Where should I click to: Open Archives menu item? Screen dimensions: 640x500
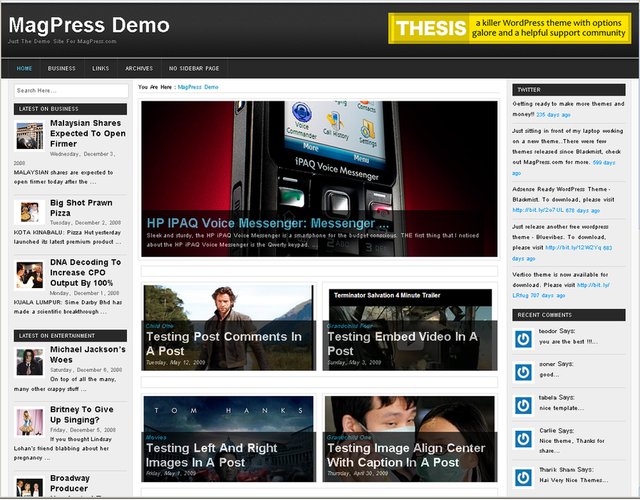139,68
